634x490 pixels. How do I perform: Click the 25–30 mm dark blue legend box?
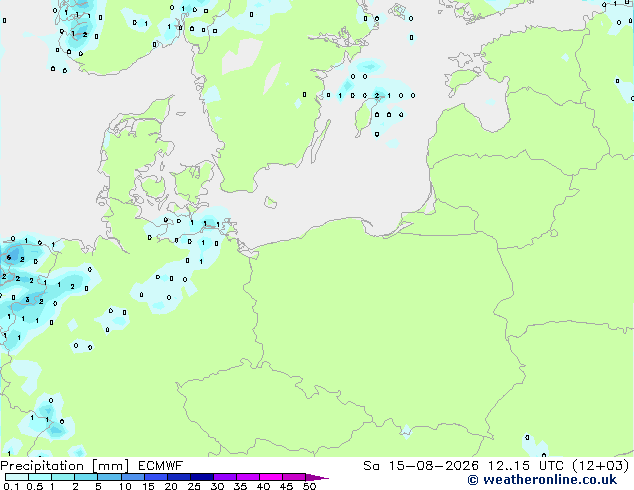tap(201, 477)
